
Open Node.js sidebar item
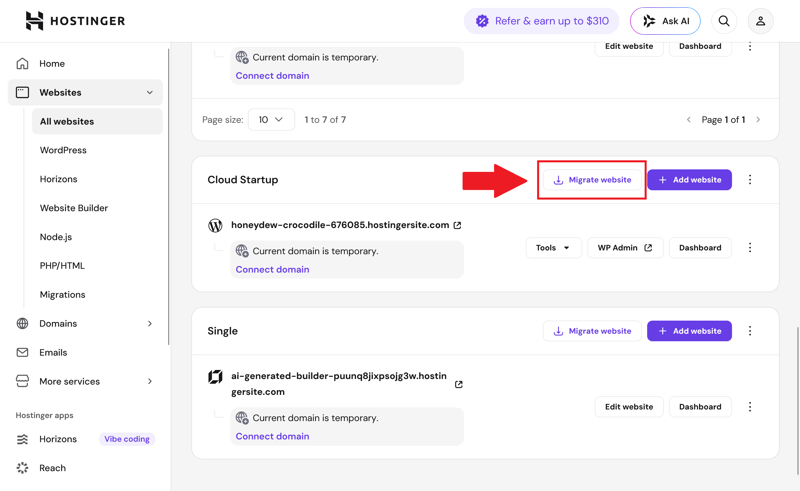[56, 237]
